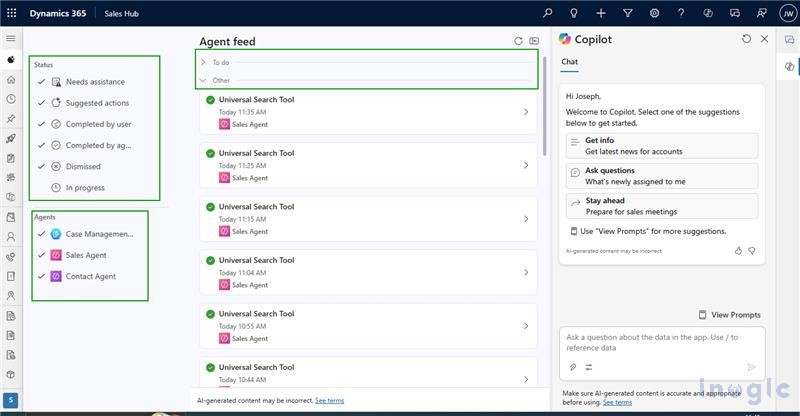The image size is (800, 416).
Task: Click the person icon in left navigation
Action: pyautogui.click(x=11, y=237)
